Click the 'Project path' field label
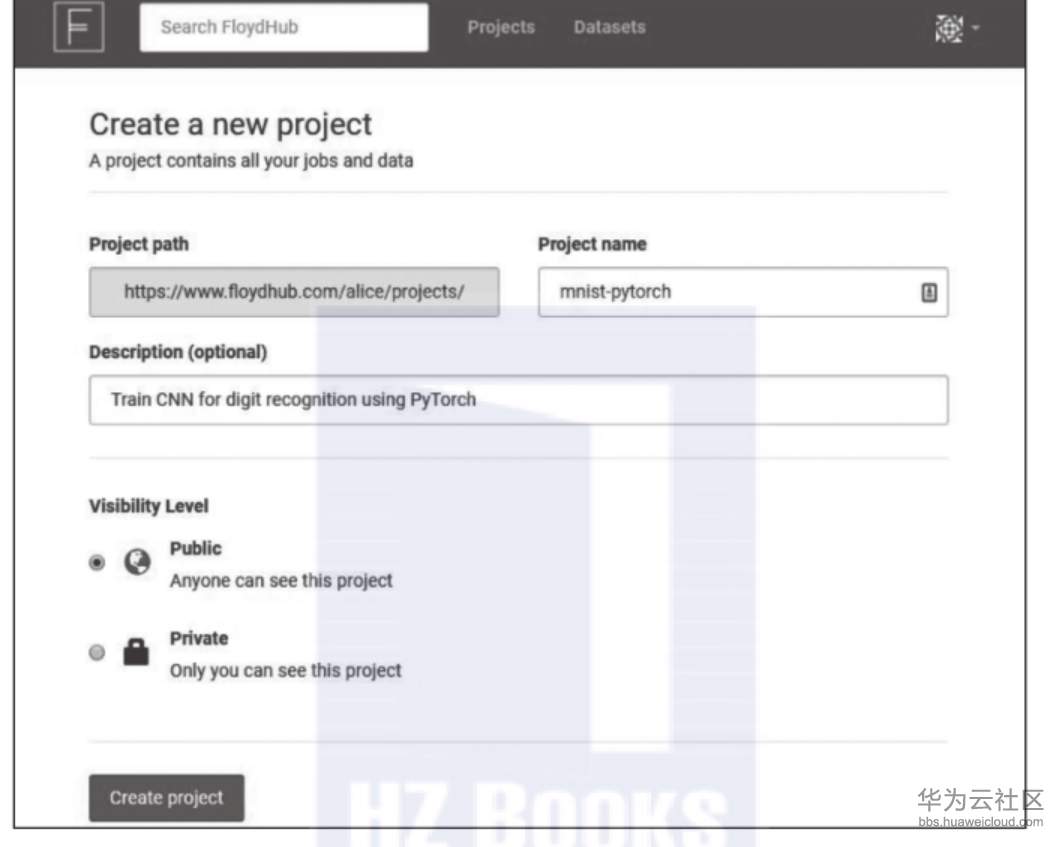 pos(139,244)
